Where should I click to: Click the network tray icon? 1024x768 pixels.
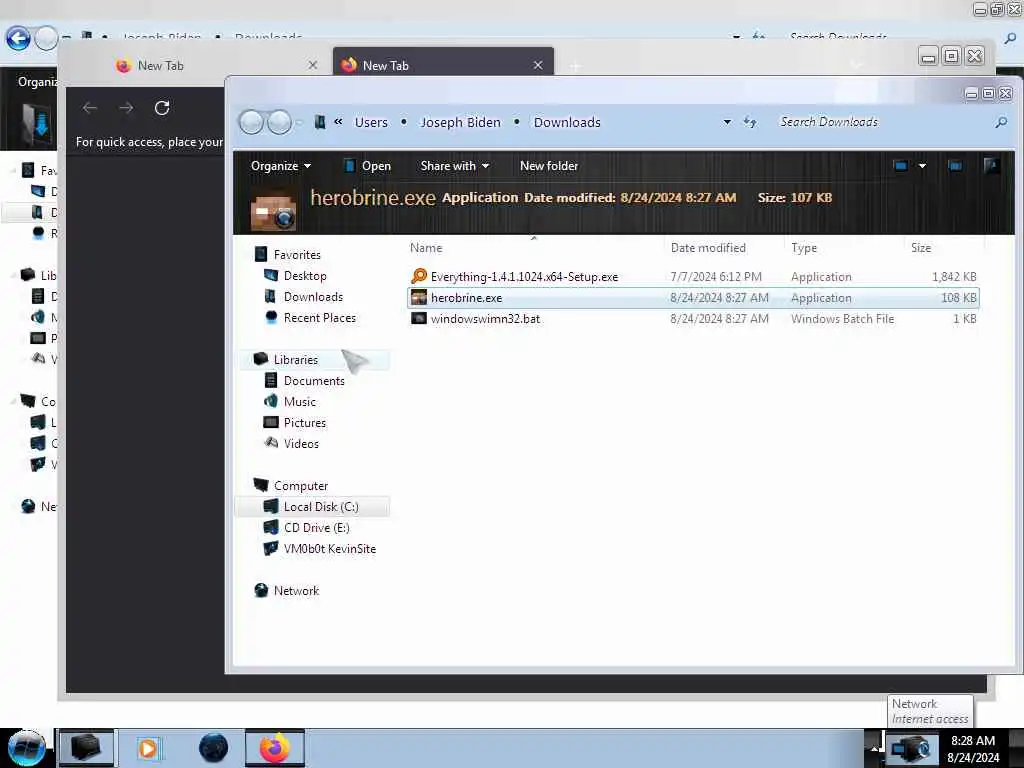(910, 750)
